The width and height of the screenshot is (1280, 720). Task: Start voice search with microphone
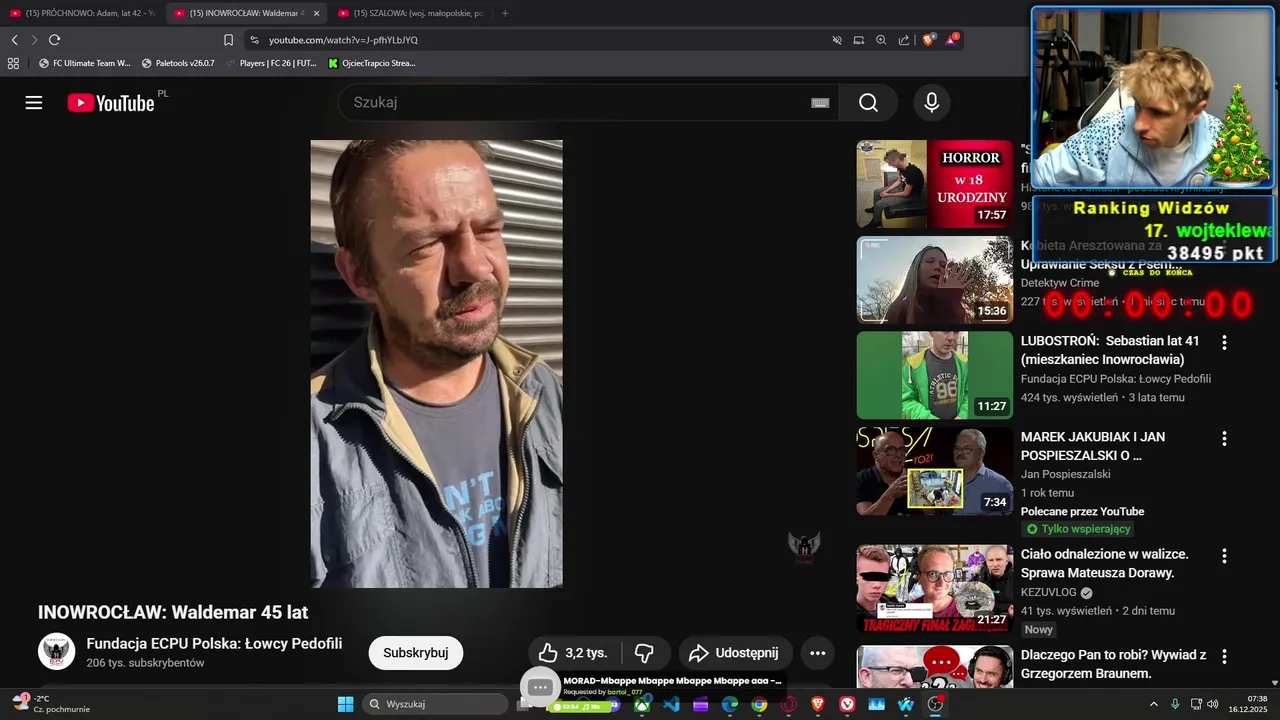932,103
